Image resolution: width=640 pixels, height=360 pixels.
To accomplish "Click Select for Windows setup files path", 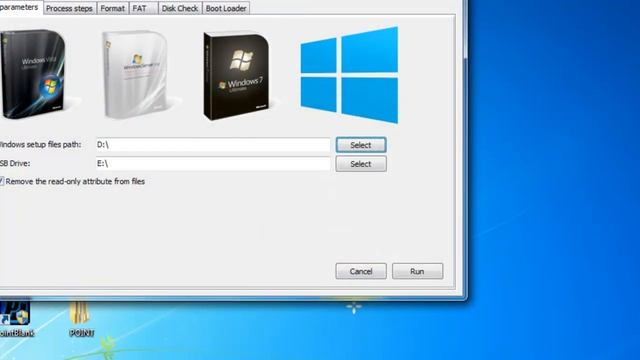I will [361, 145].
